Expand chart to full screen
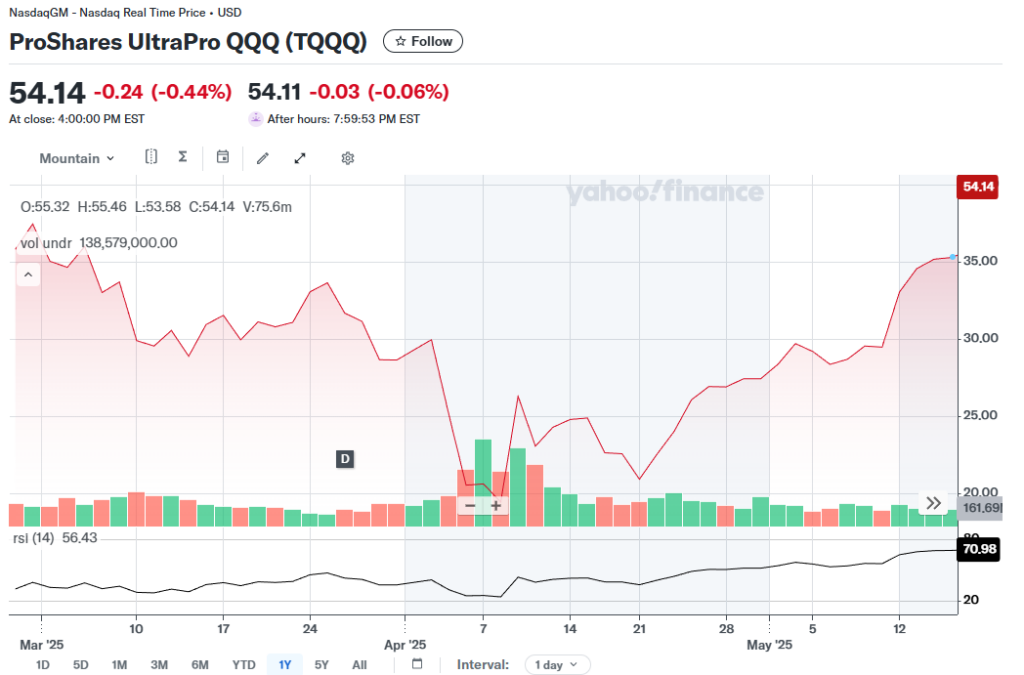The image size is (1024, 675). coord(299,158)
